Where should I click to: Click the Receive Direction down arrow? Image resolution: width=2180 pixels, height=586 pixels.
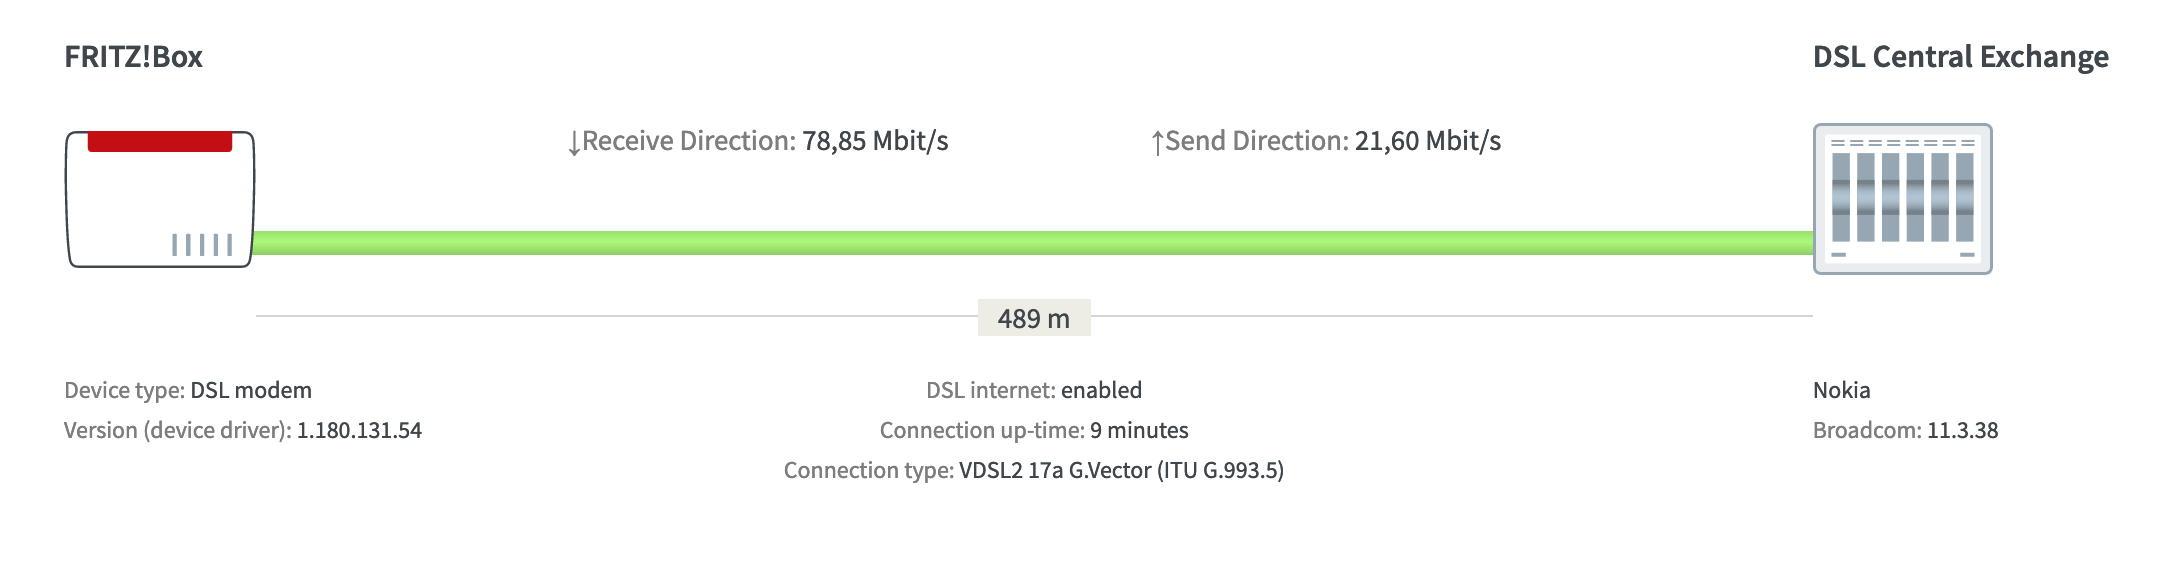pyautogui.click(x=574, y=143)
